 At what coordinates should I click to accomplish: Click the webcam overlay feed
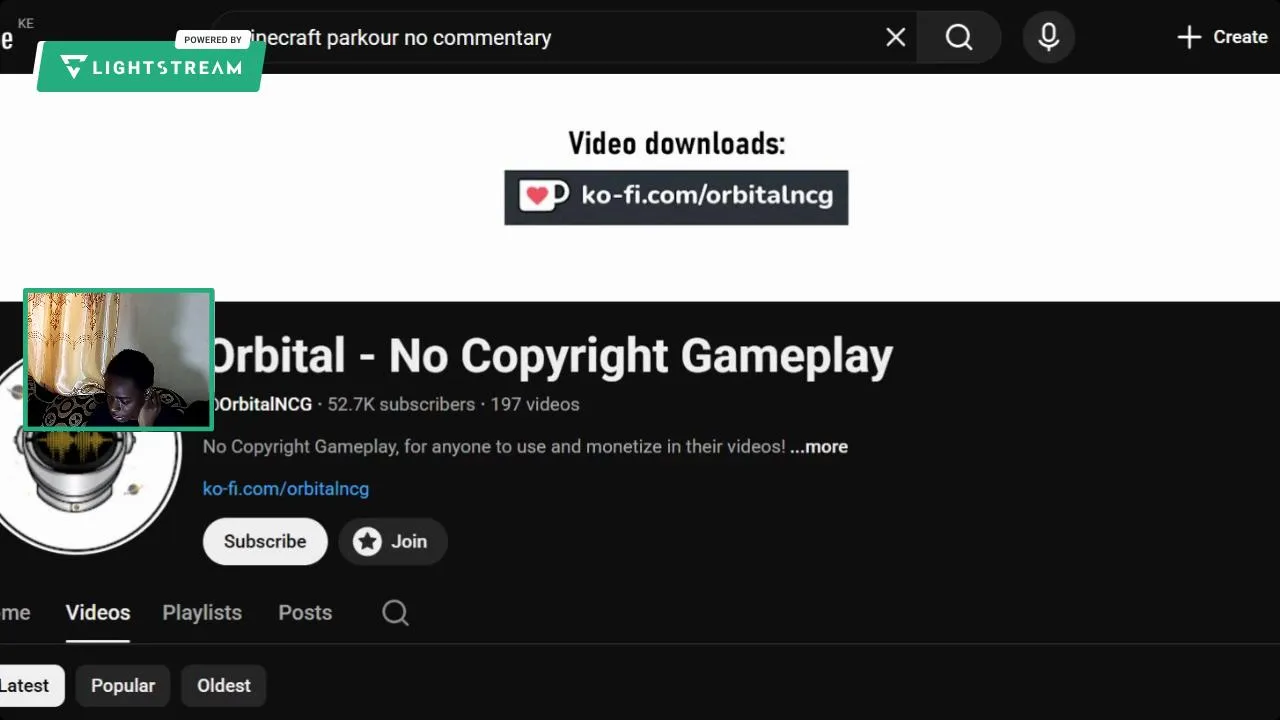coord(119,360)
